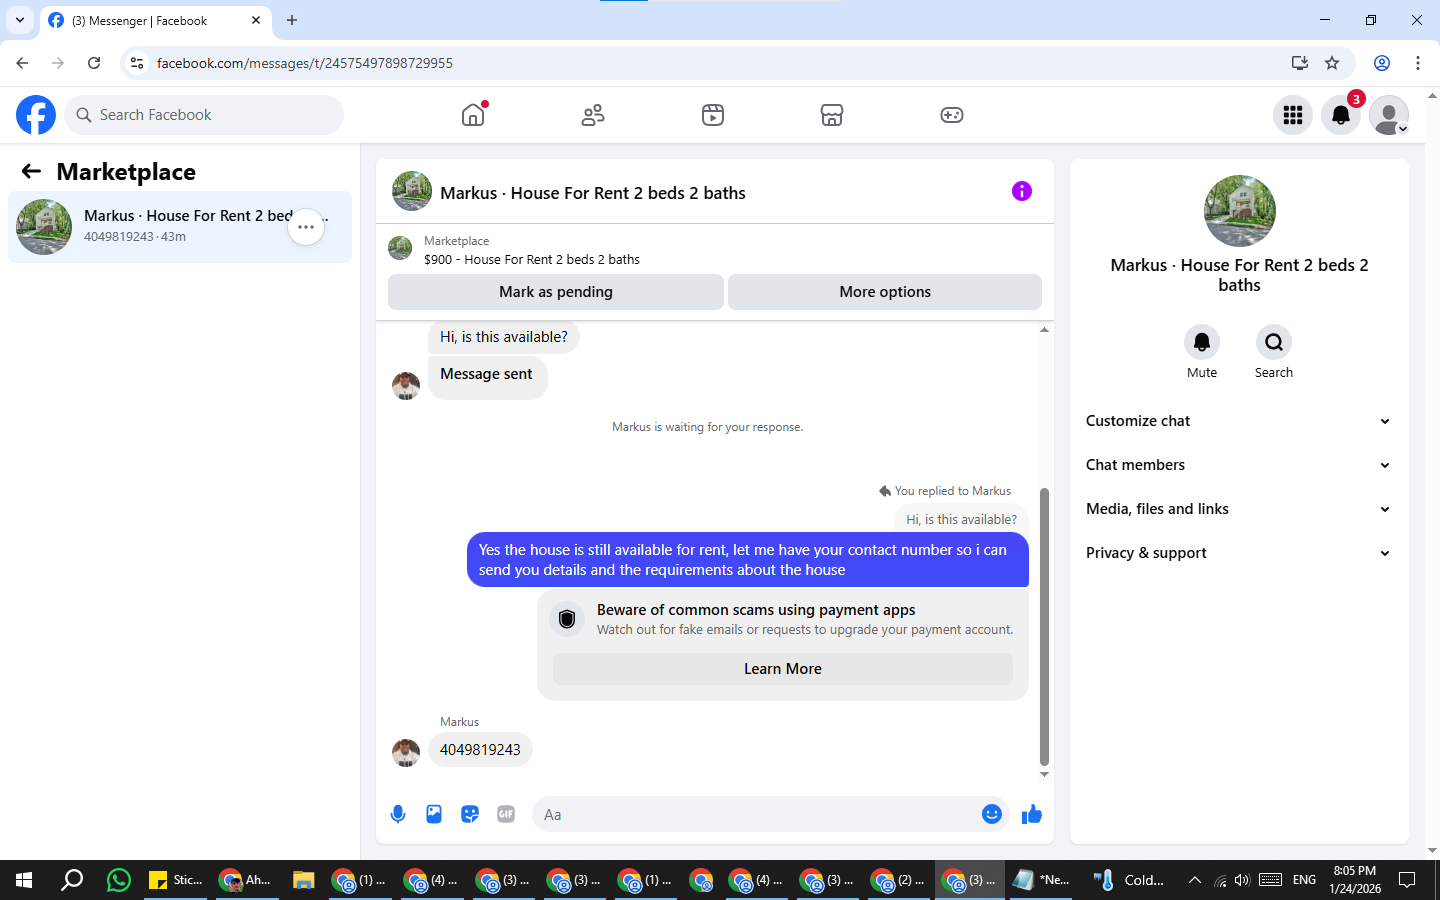Bookmark this page with star icon
Image resolution: width=1440 pixels, height=900 pixels.
point(1332,63)
